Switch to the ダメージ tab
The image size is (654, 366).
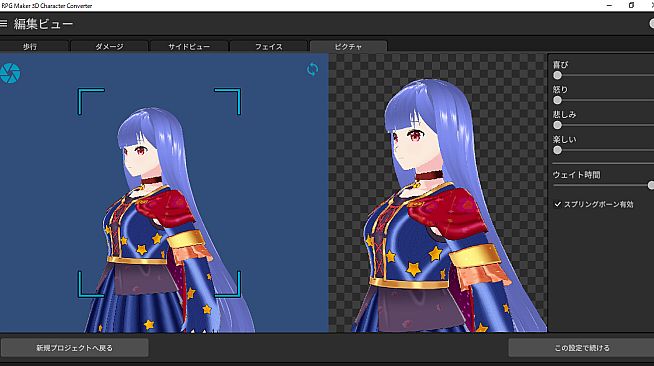point(109,46)
